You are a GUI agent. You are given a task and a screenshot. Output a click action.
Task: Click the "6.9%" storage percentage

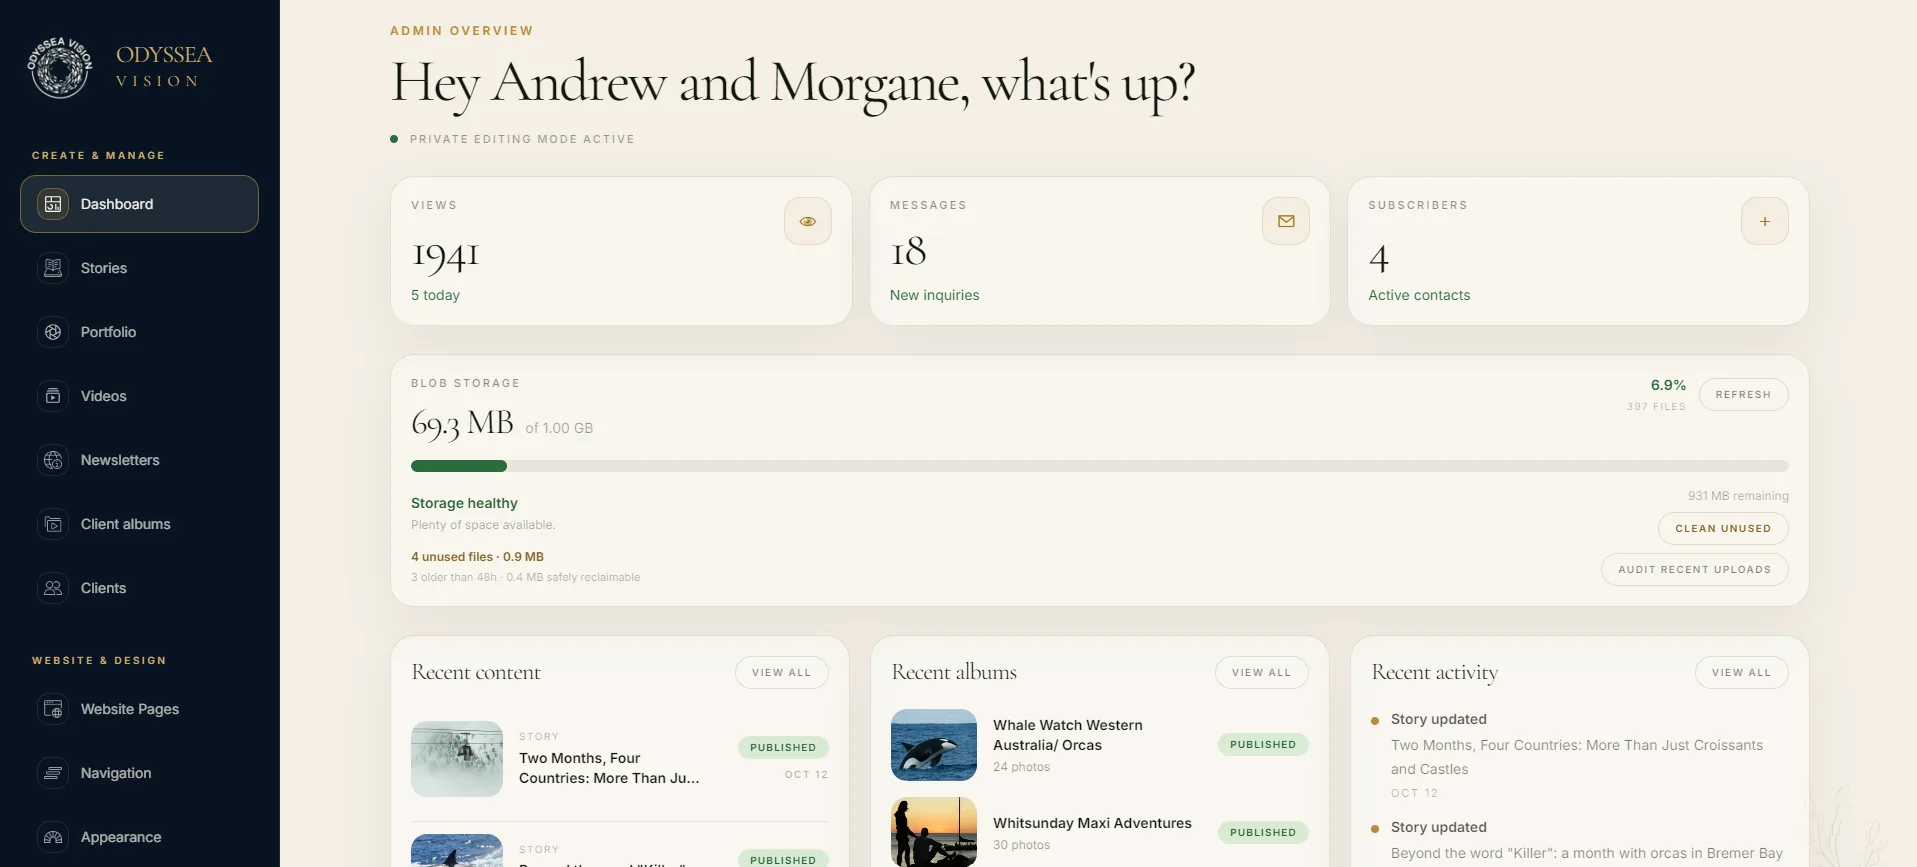coord(1668,385)
